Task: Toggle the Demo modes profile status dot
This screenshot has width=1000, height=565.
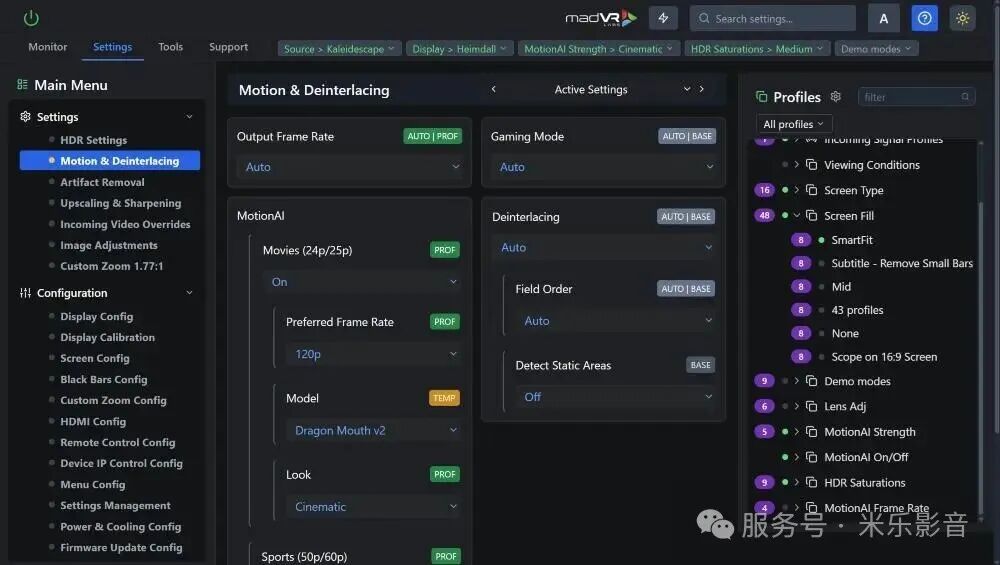Action: coord(785,381)
